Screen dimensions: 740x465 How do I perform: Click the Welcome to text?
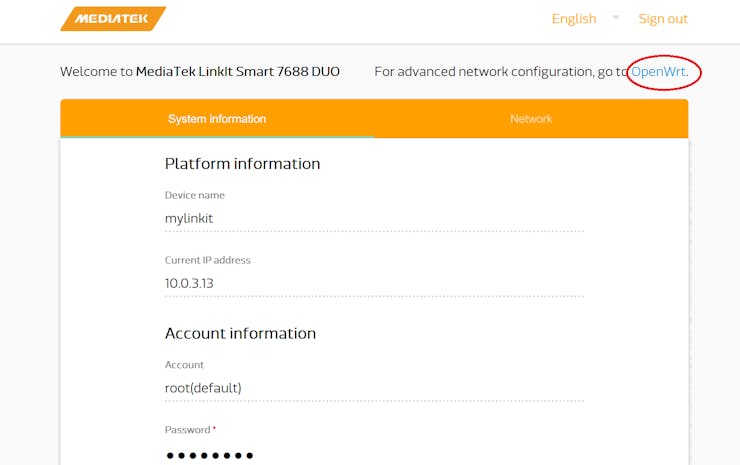click(x=96, y=71)
